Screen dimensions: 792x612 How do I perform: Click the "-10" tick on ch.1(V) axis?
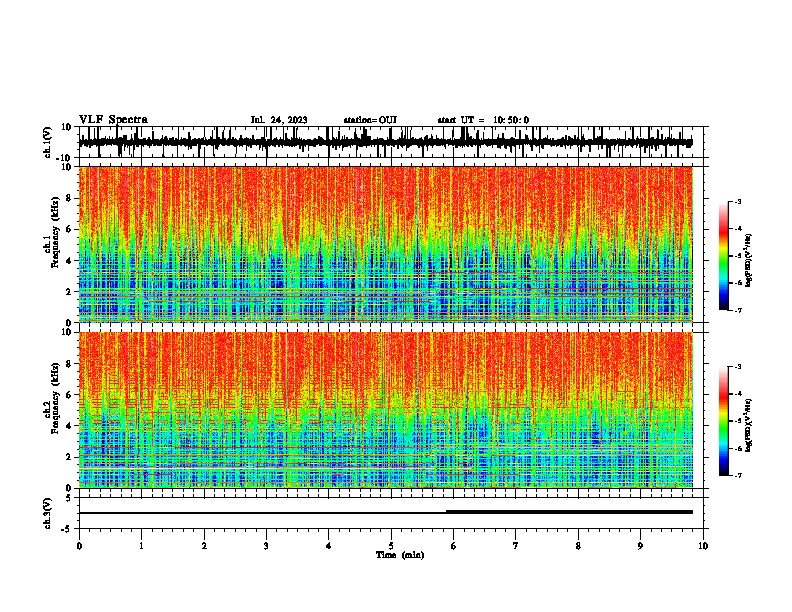pos(65,158)
